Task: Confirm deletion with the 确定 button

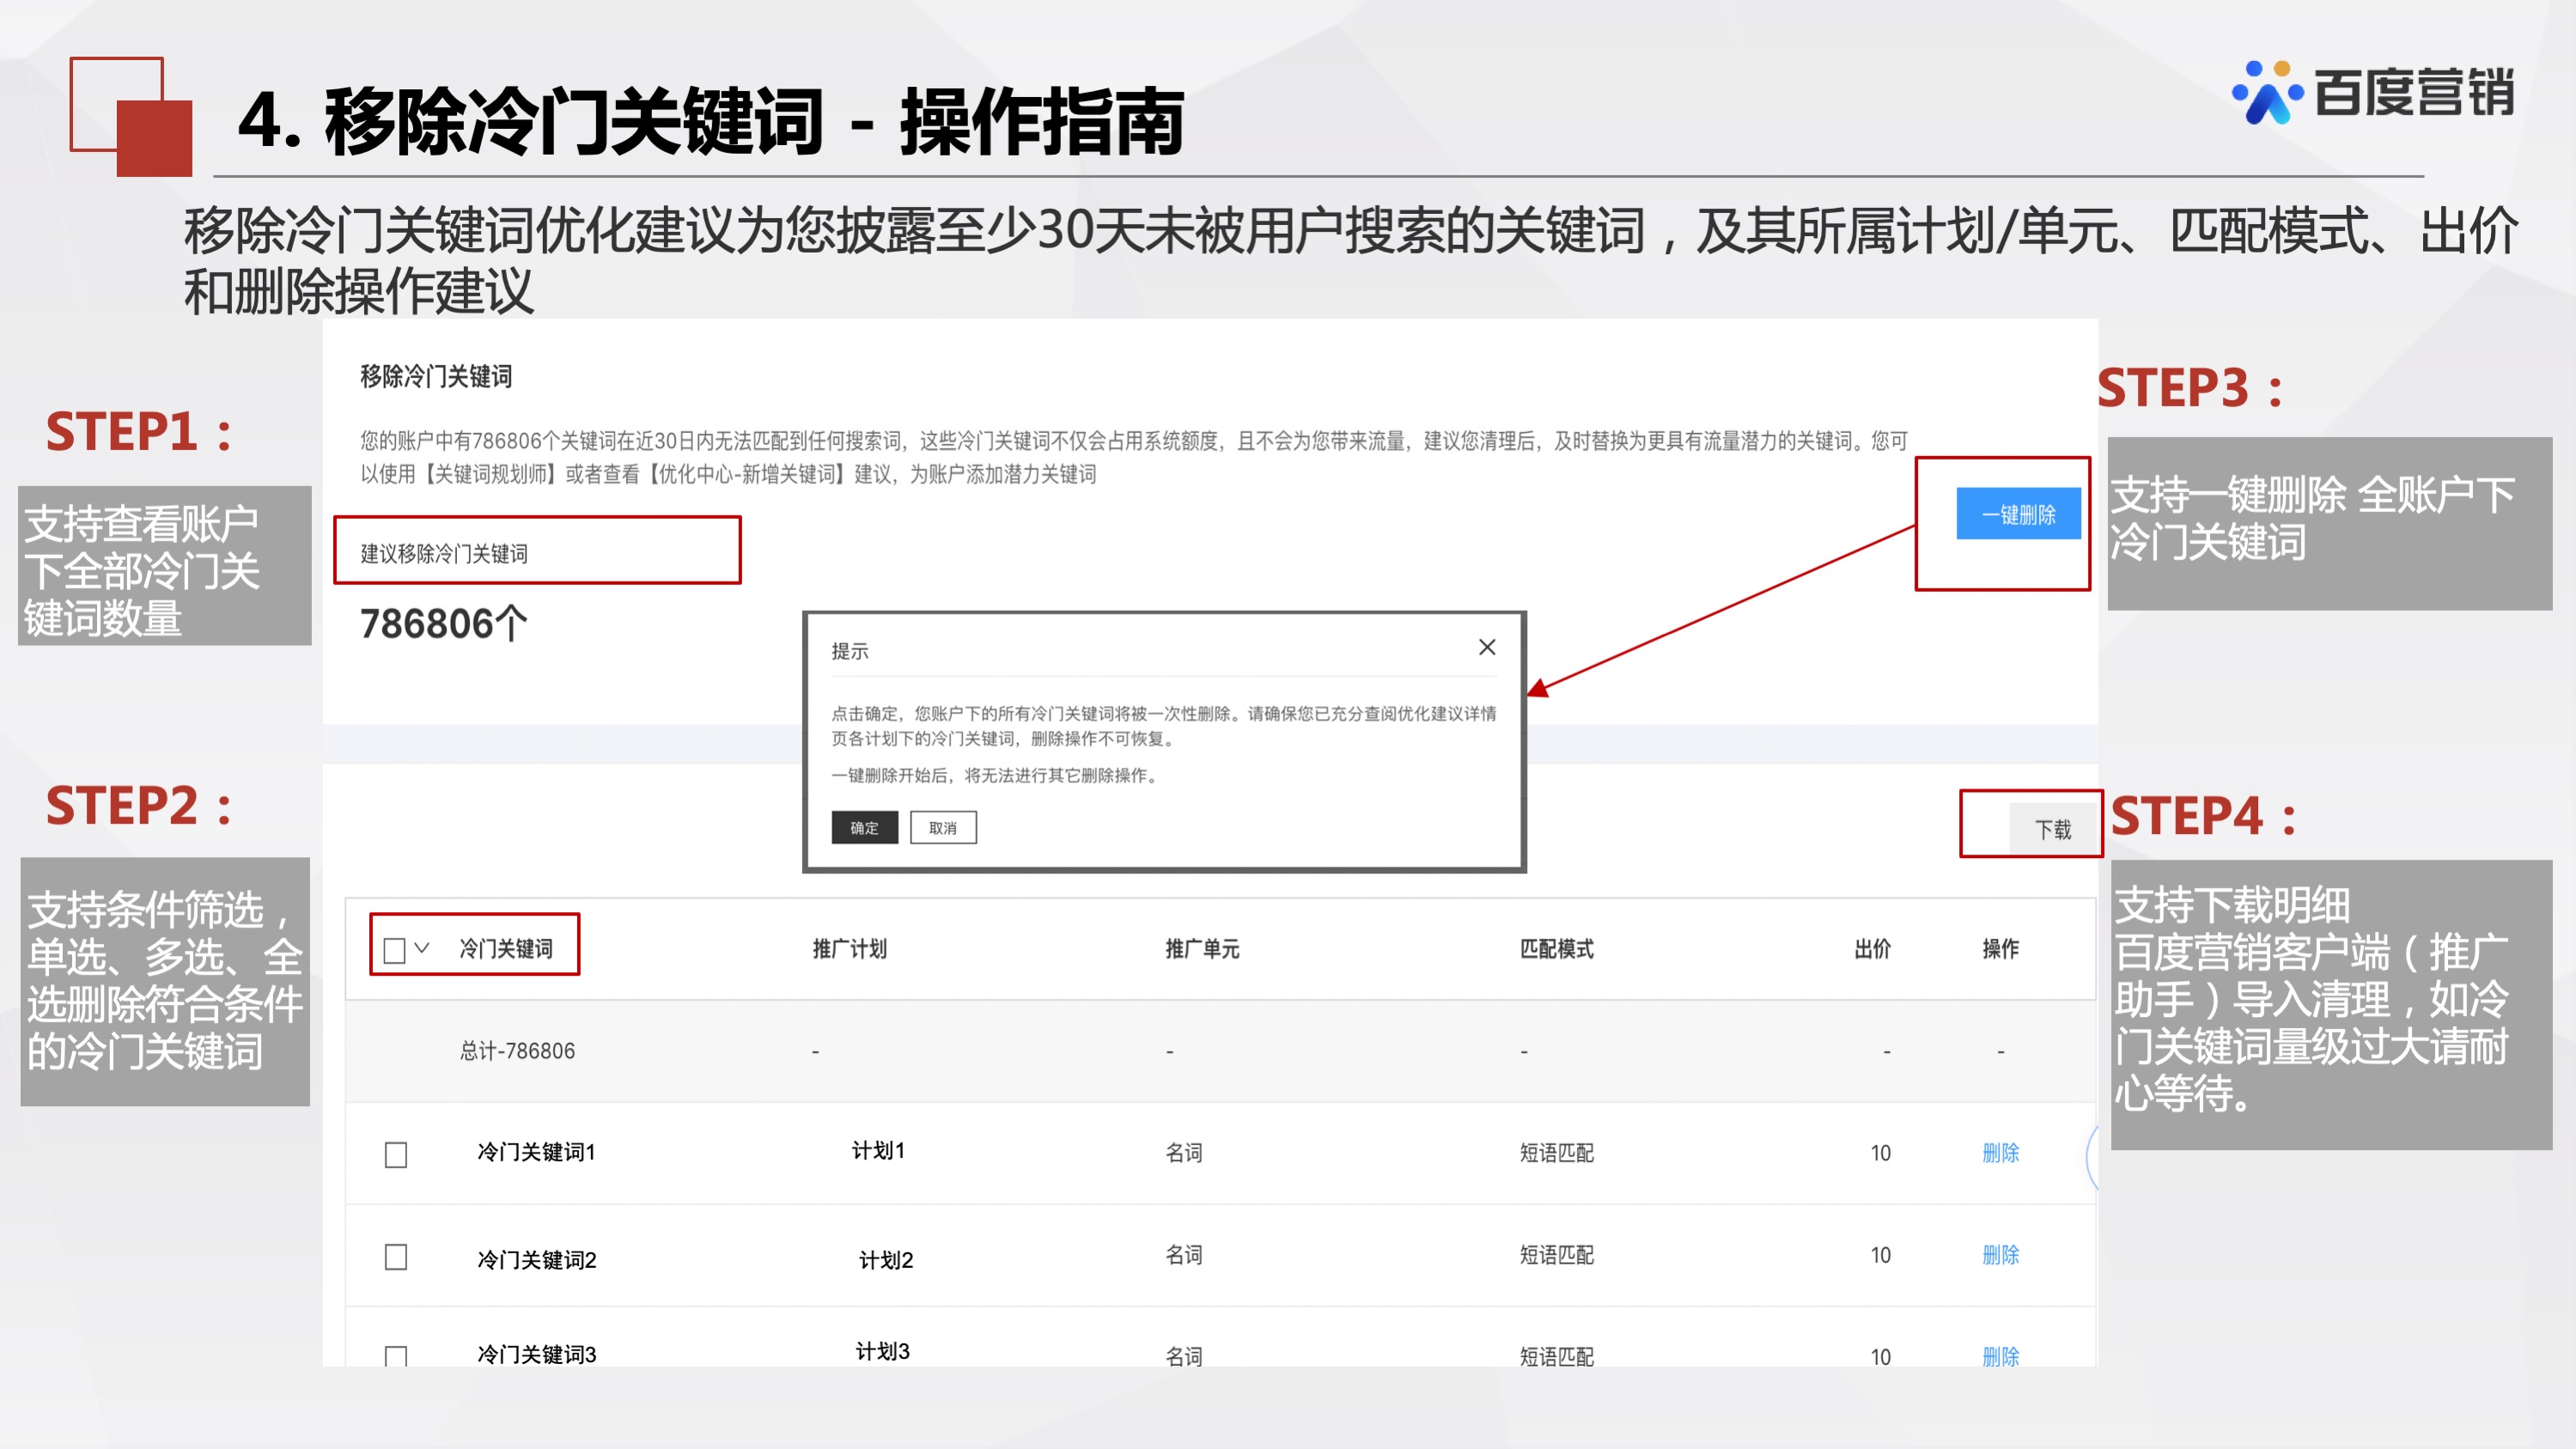Action: click(x=864, y=828)
